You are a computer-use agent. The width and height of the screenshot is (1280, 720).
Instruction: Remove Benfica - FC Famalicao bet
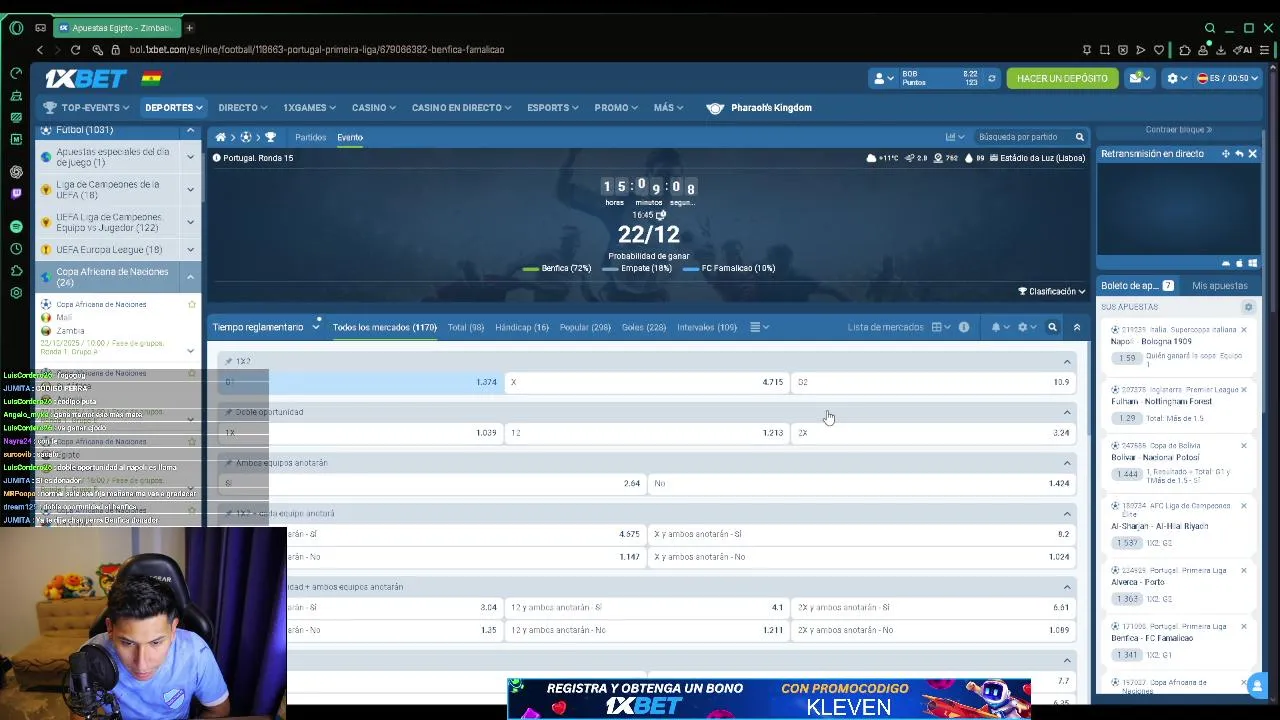(1244, 627)
